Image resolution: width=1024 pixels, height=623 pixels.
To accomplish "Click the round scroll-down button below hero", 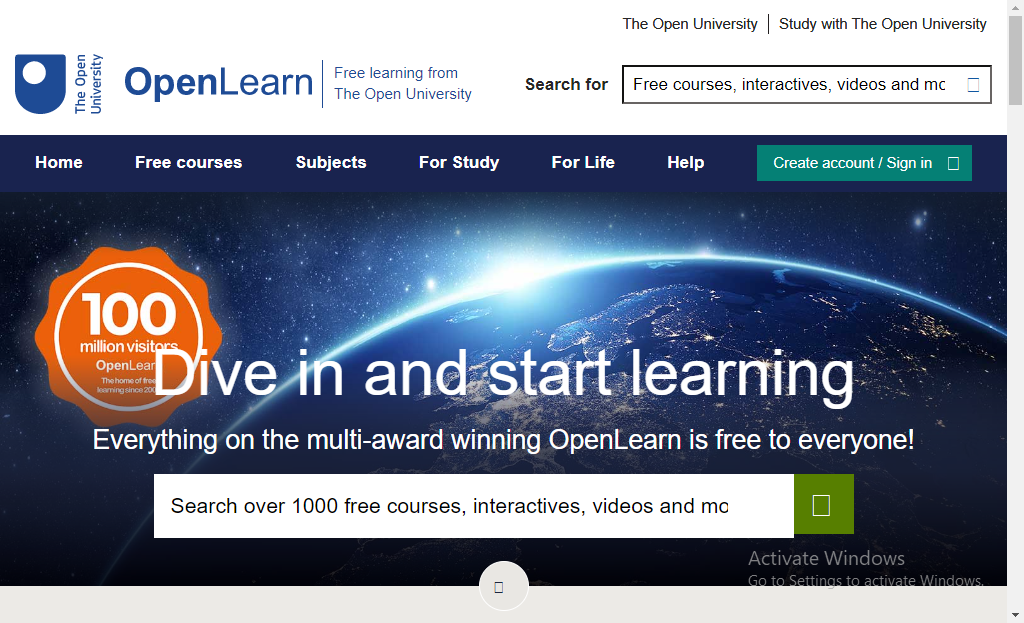I will tap(504, 586).
